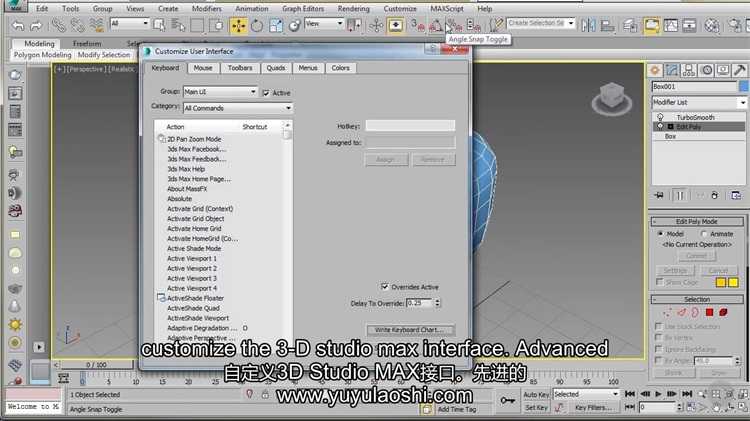Click the ViewCube in the viewport
Screen dimensions: 750x421
coord(611,98)
